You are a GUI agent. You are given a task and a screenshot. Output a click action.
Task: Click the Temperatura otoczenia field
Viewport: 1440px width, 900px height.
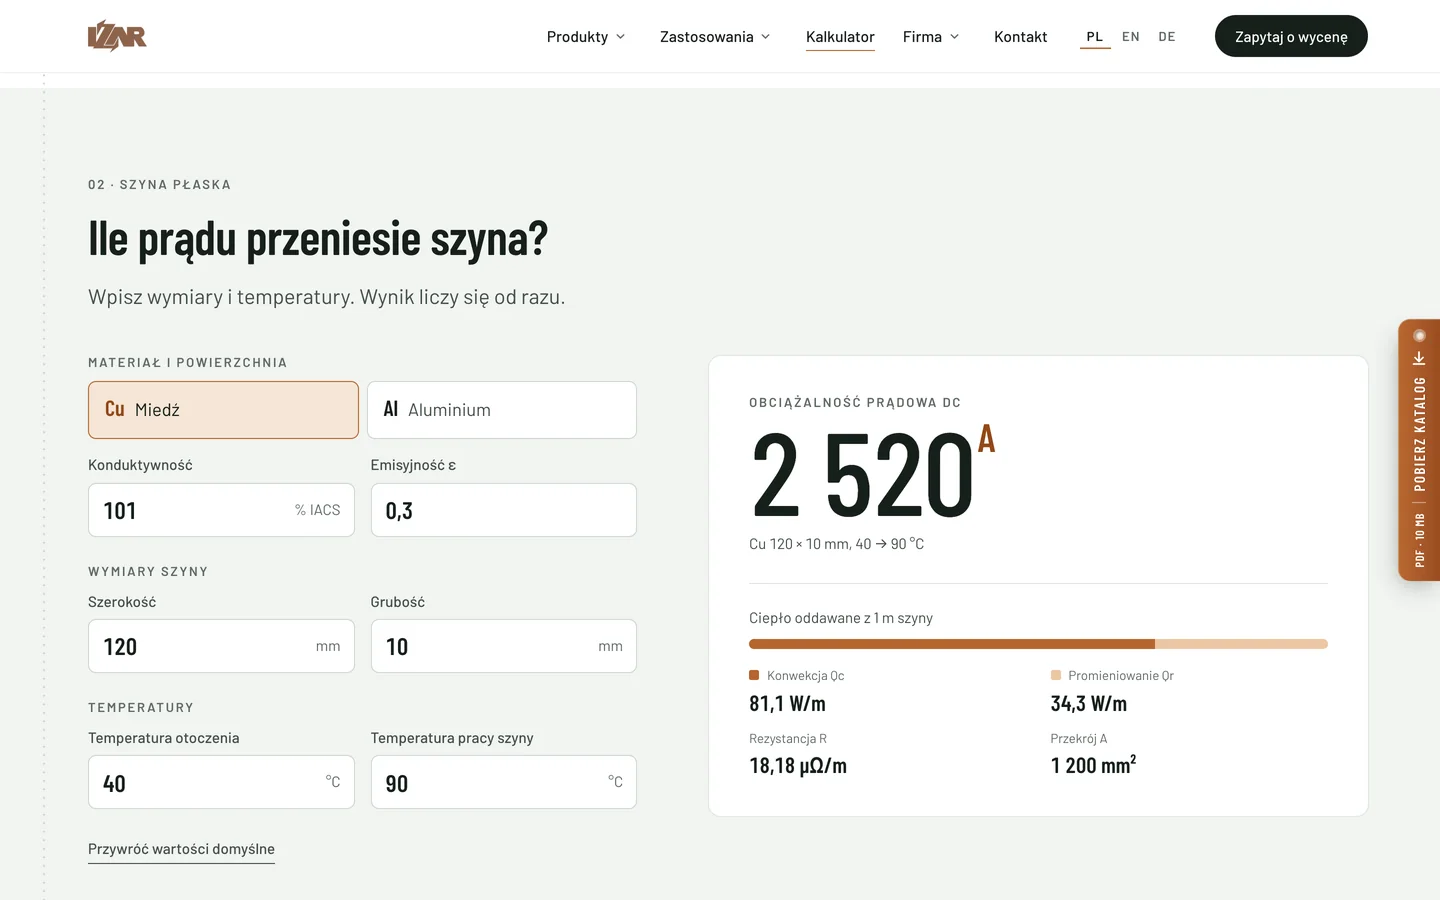tap(221, 782)
